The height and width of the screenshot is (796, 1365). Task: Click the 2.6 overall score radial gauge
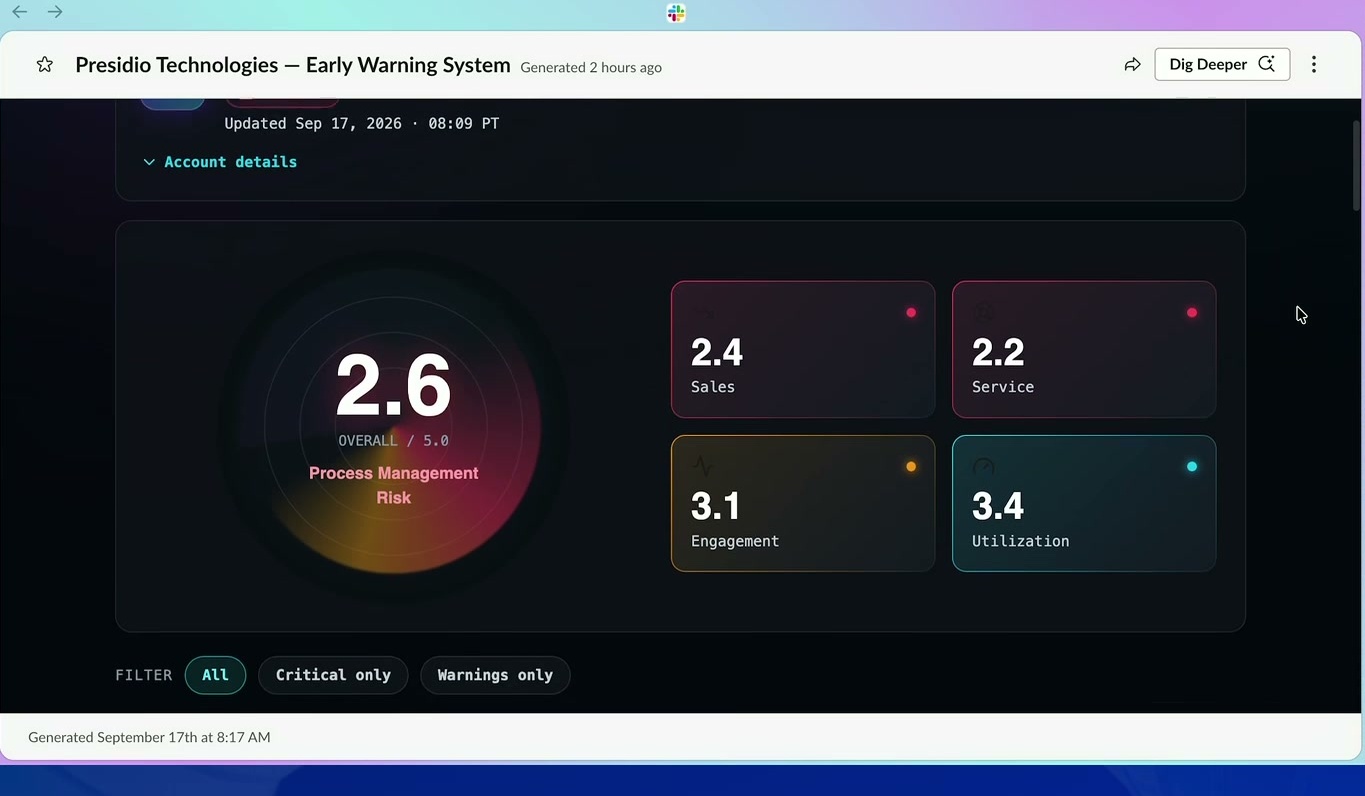394,427
